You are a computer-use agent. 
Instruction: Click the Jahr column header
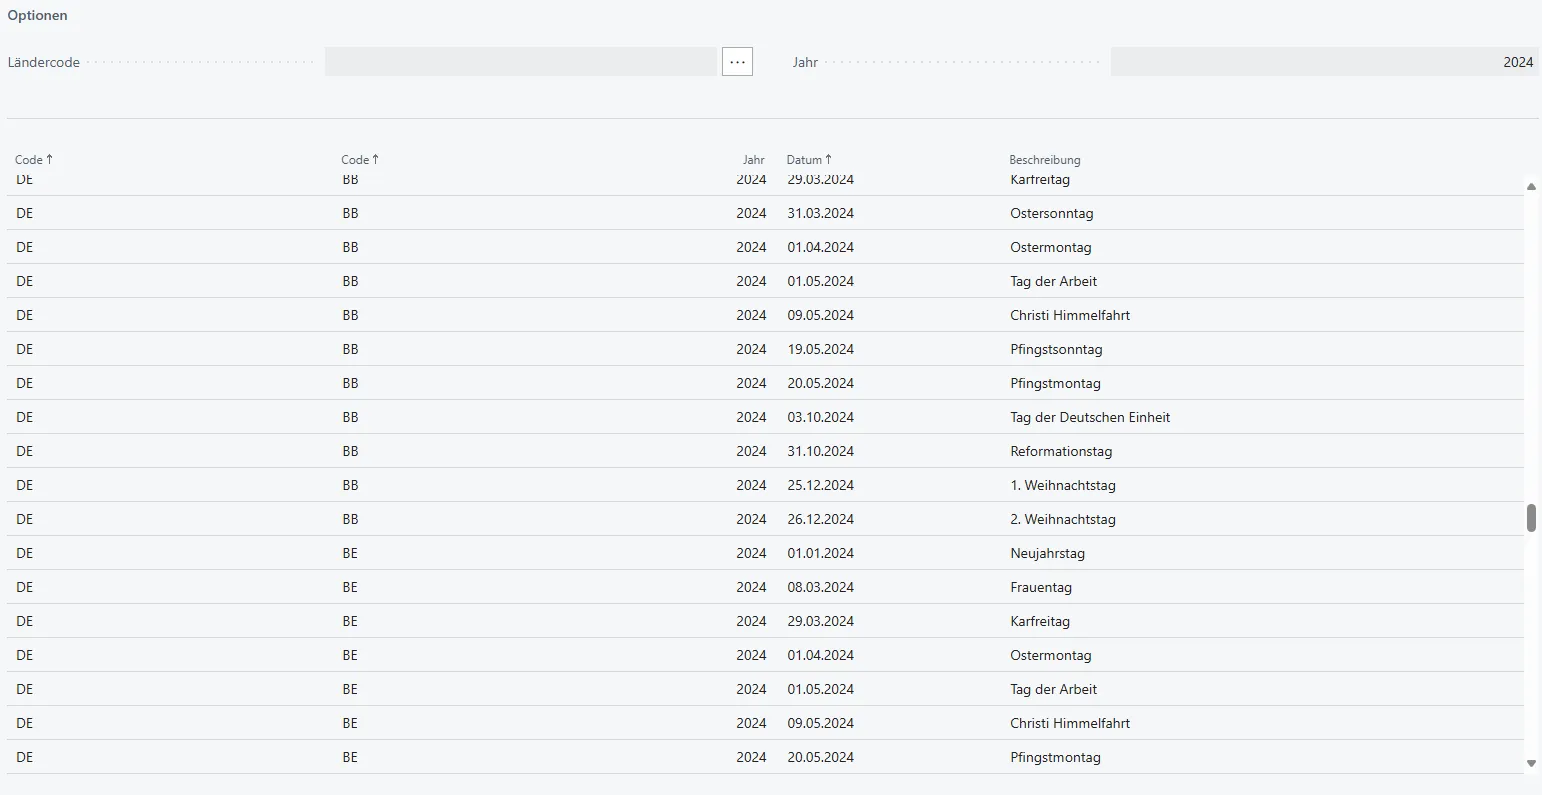(753, 160)
